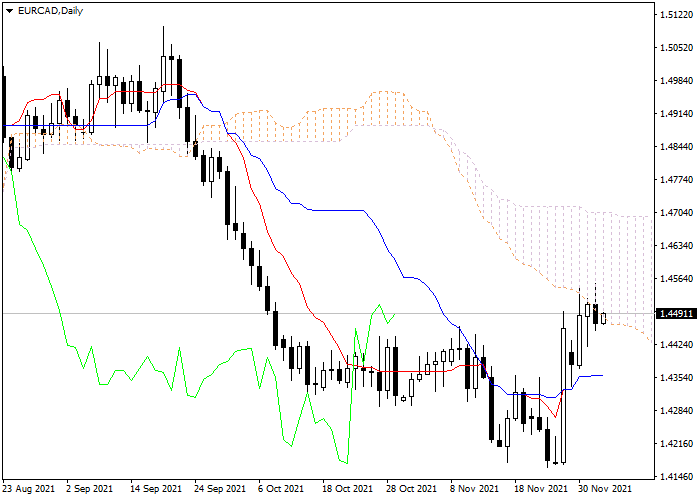Click price level 1.50520 on scale
The image size is (700, 500).
click(677, 48)
